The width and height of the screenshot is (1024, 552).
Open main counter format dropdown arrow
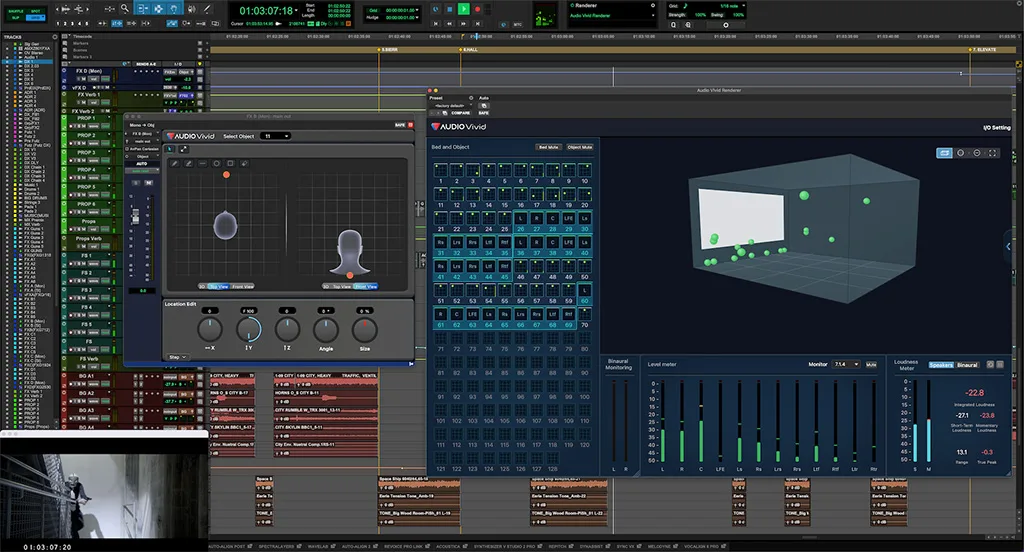296,10
